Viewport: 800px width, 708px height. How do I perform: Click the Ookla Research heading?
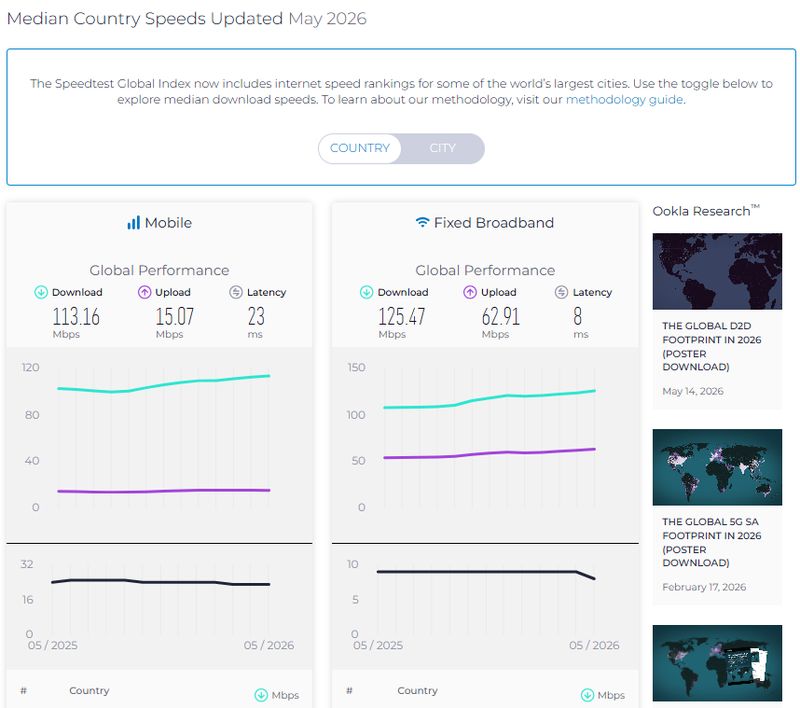click(706, 211)
